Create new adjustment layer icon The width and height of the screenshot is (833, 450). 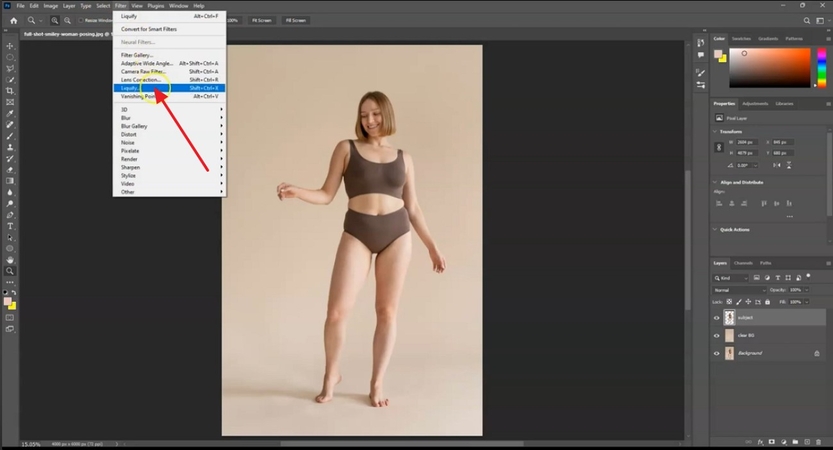point(784,441)
